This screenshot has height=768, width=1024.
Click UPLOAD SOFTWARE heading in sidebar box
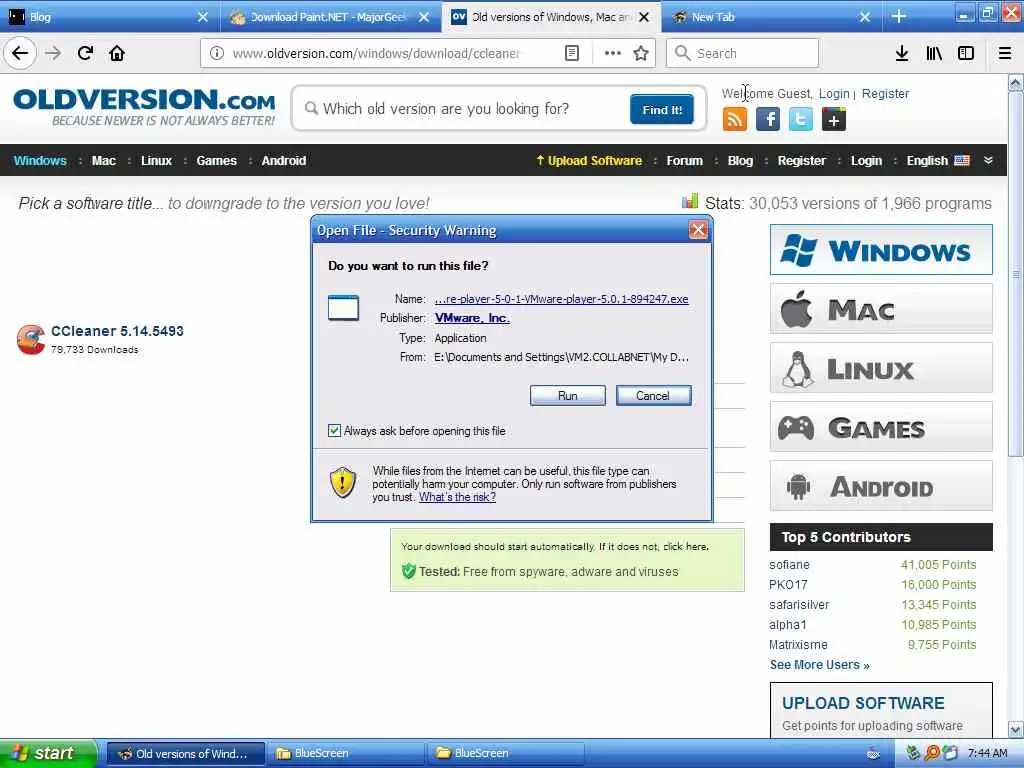[863, 703]
